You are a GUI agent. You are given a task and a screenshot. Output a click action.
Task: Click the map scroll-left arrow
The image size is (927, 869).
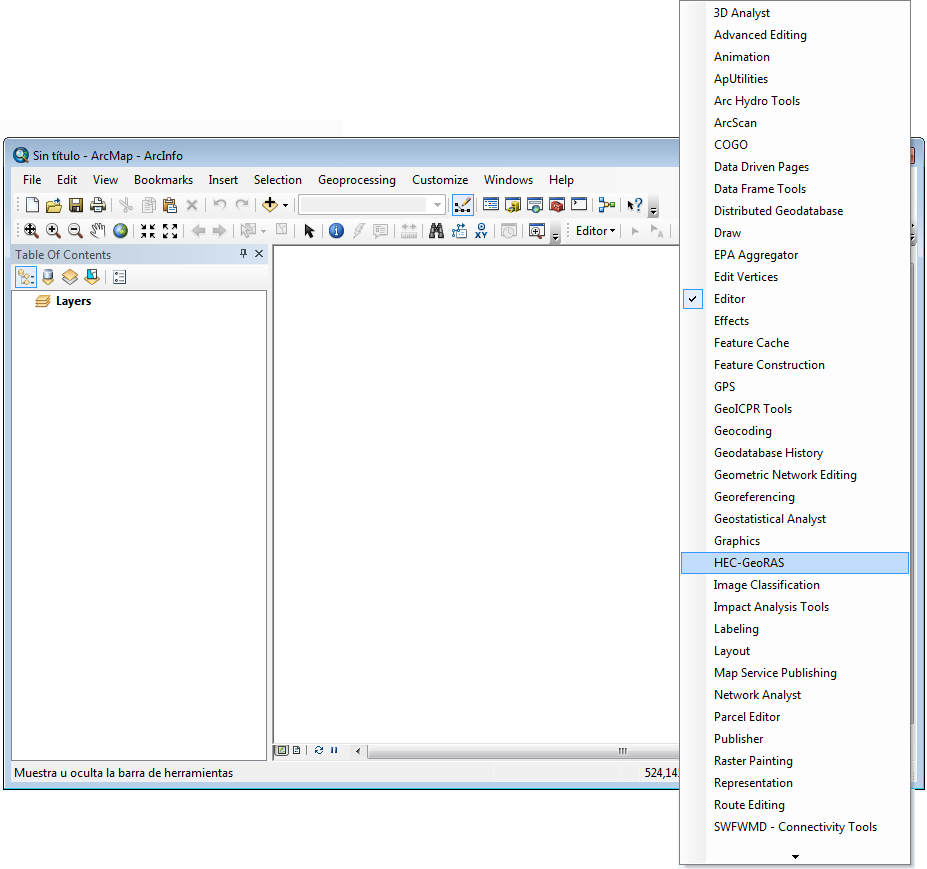pyautogui.click(x=358, y=751)
